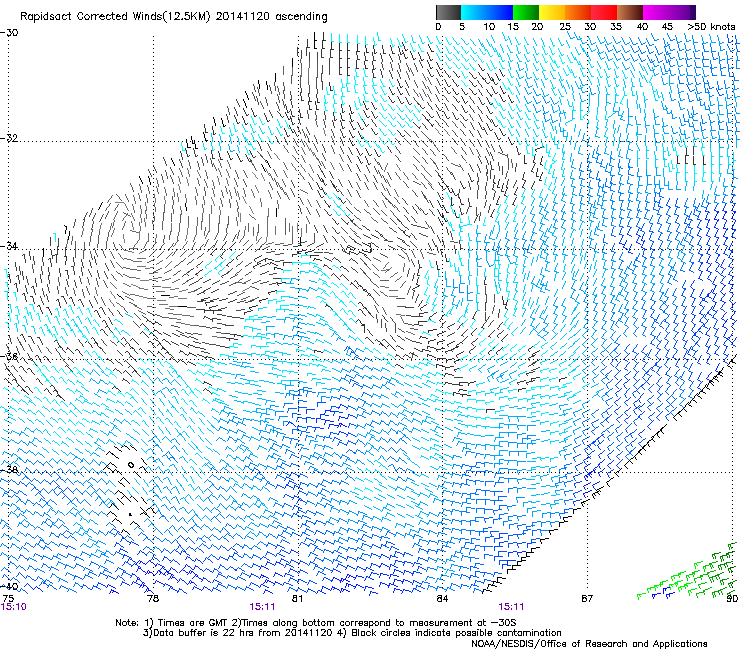
Task: Click the note line 'Times are GMT'
Action: click(x=190, y=623)
